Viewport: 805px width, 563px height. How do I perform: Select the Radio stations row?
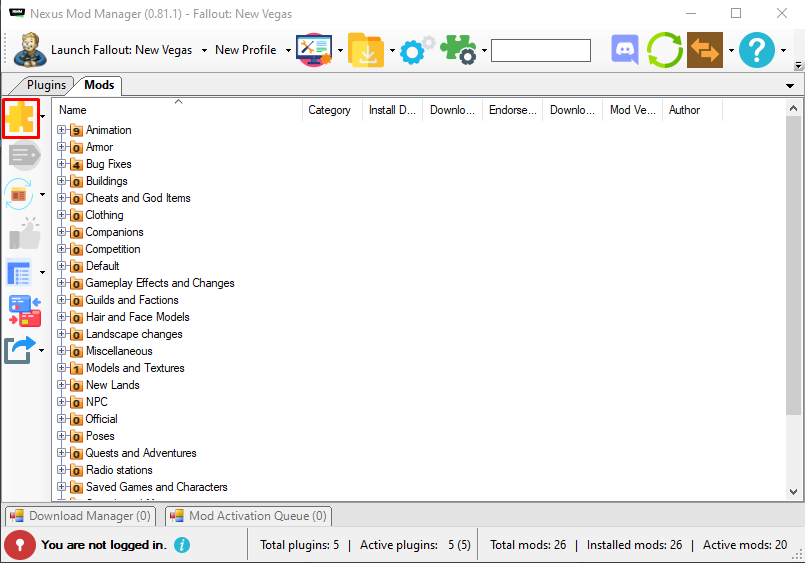click(x=119, y=470)
